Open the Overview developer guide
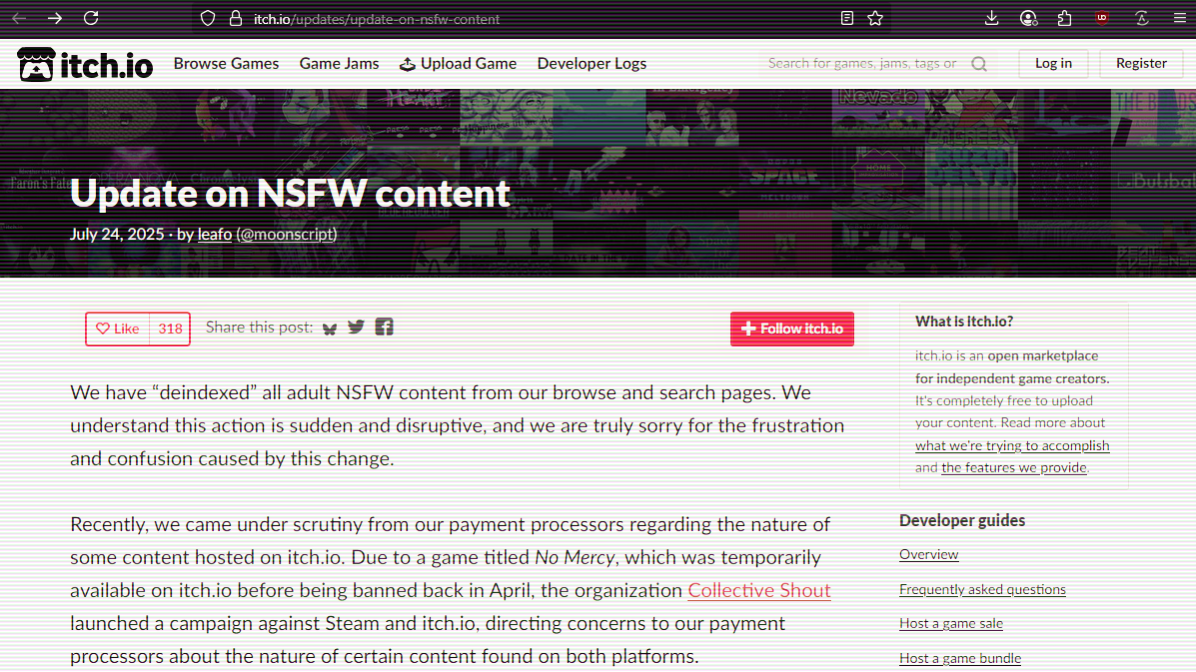 coord(928,555)
